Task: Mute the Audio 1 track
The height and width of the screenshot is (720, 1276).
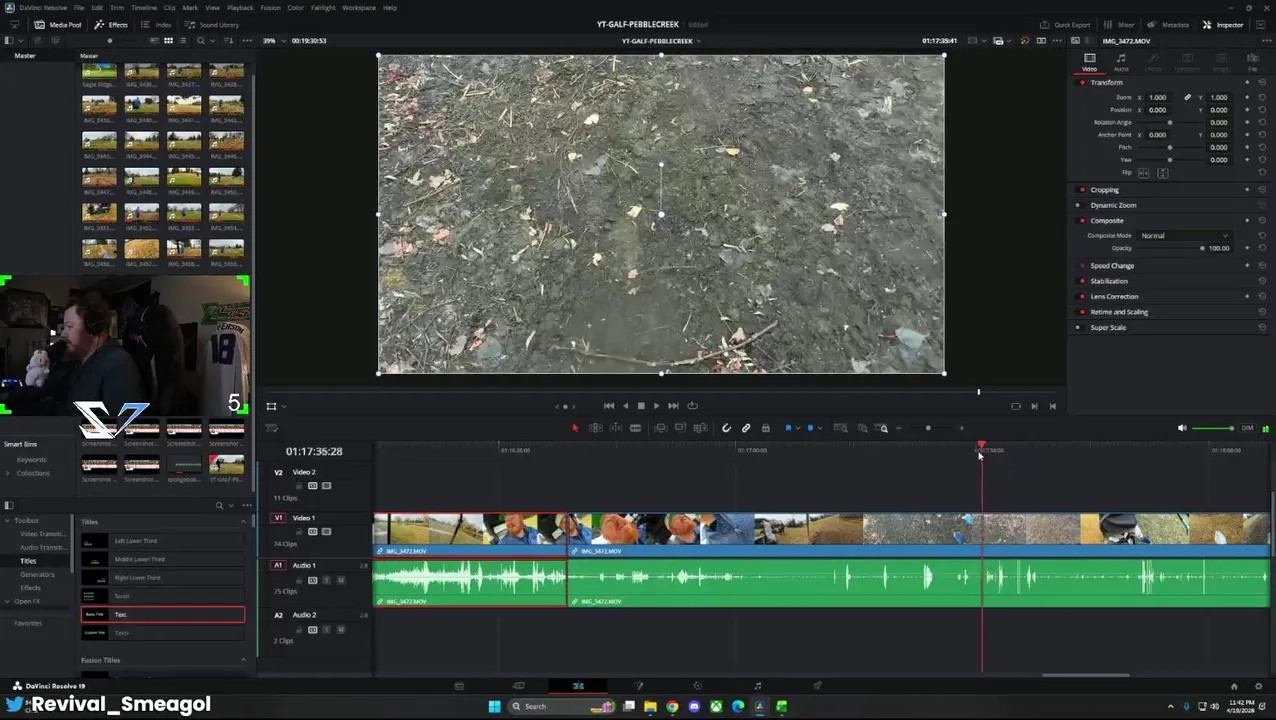Action: point(340,580)
